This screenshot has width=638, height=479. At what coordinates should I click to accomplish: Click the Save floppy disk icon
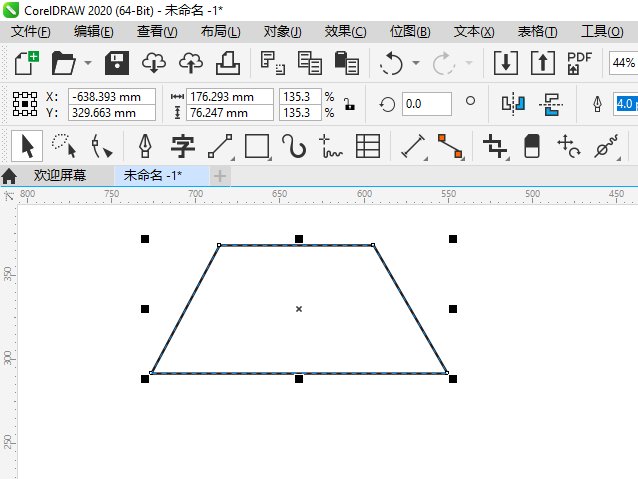116,63
